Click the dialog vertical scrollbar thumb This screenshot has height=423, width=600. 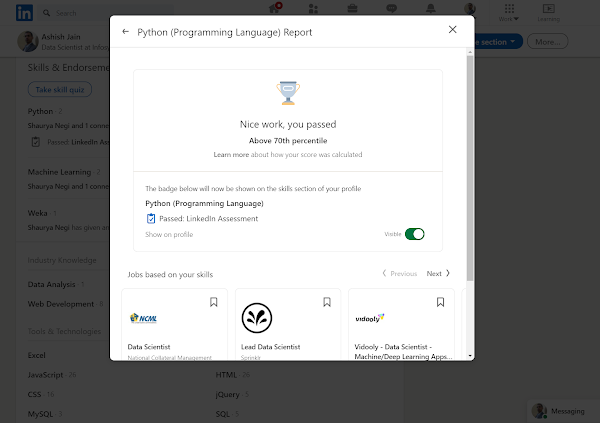click(x=470, y=168)
